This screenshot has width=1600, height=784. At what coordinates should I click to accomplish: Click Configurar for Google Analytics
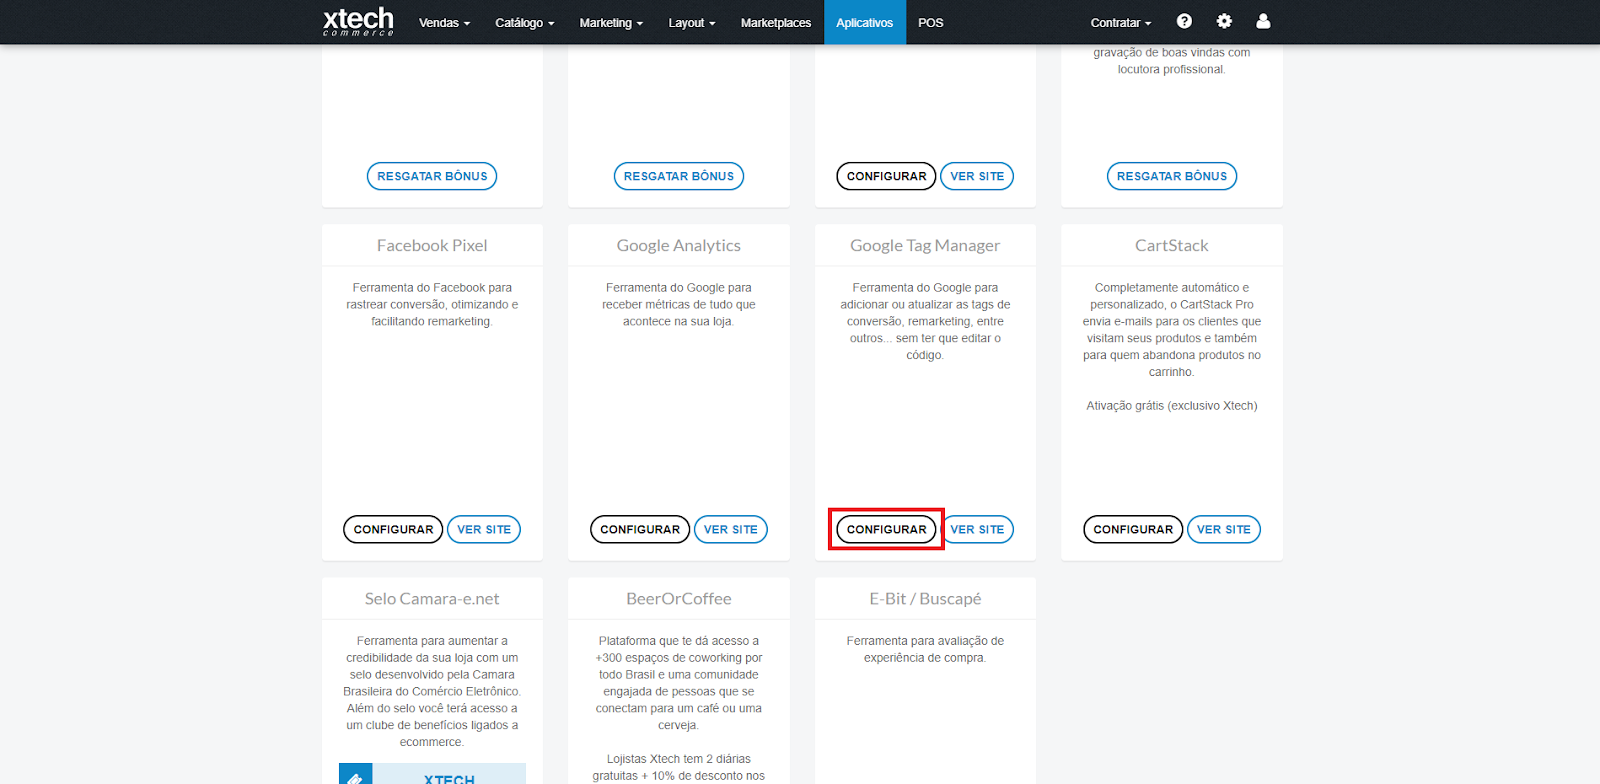pyautogui.click(x=640, y=529)
